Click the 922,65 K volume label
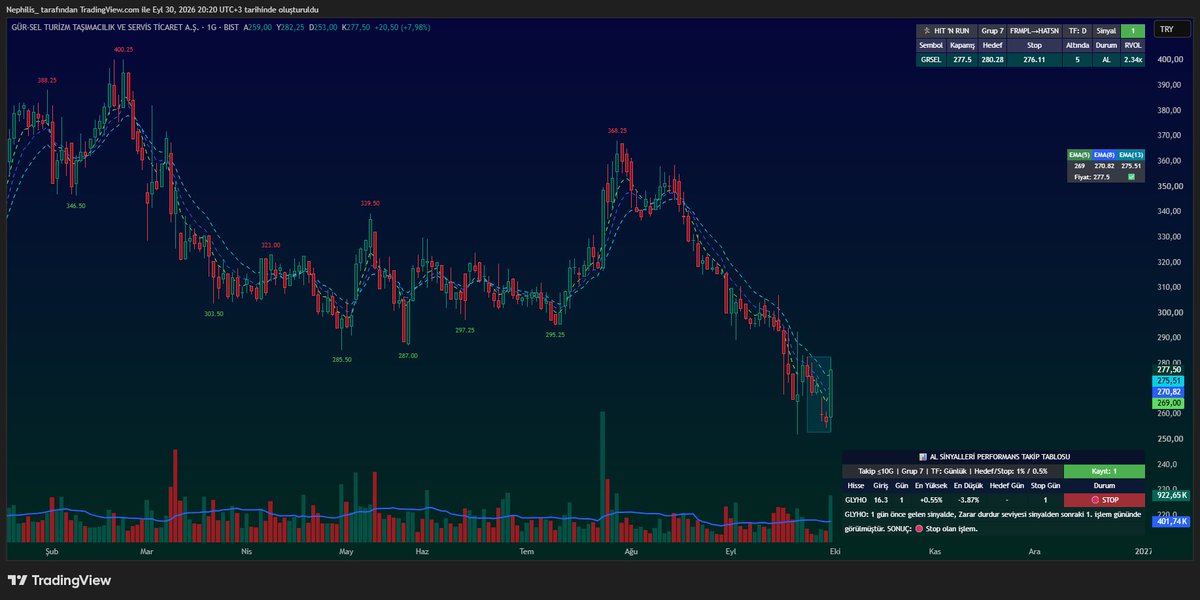This screenshot has width=1200, height=600. point(1171,495)
